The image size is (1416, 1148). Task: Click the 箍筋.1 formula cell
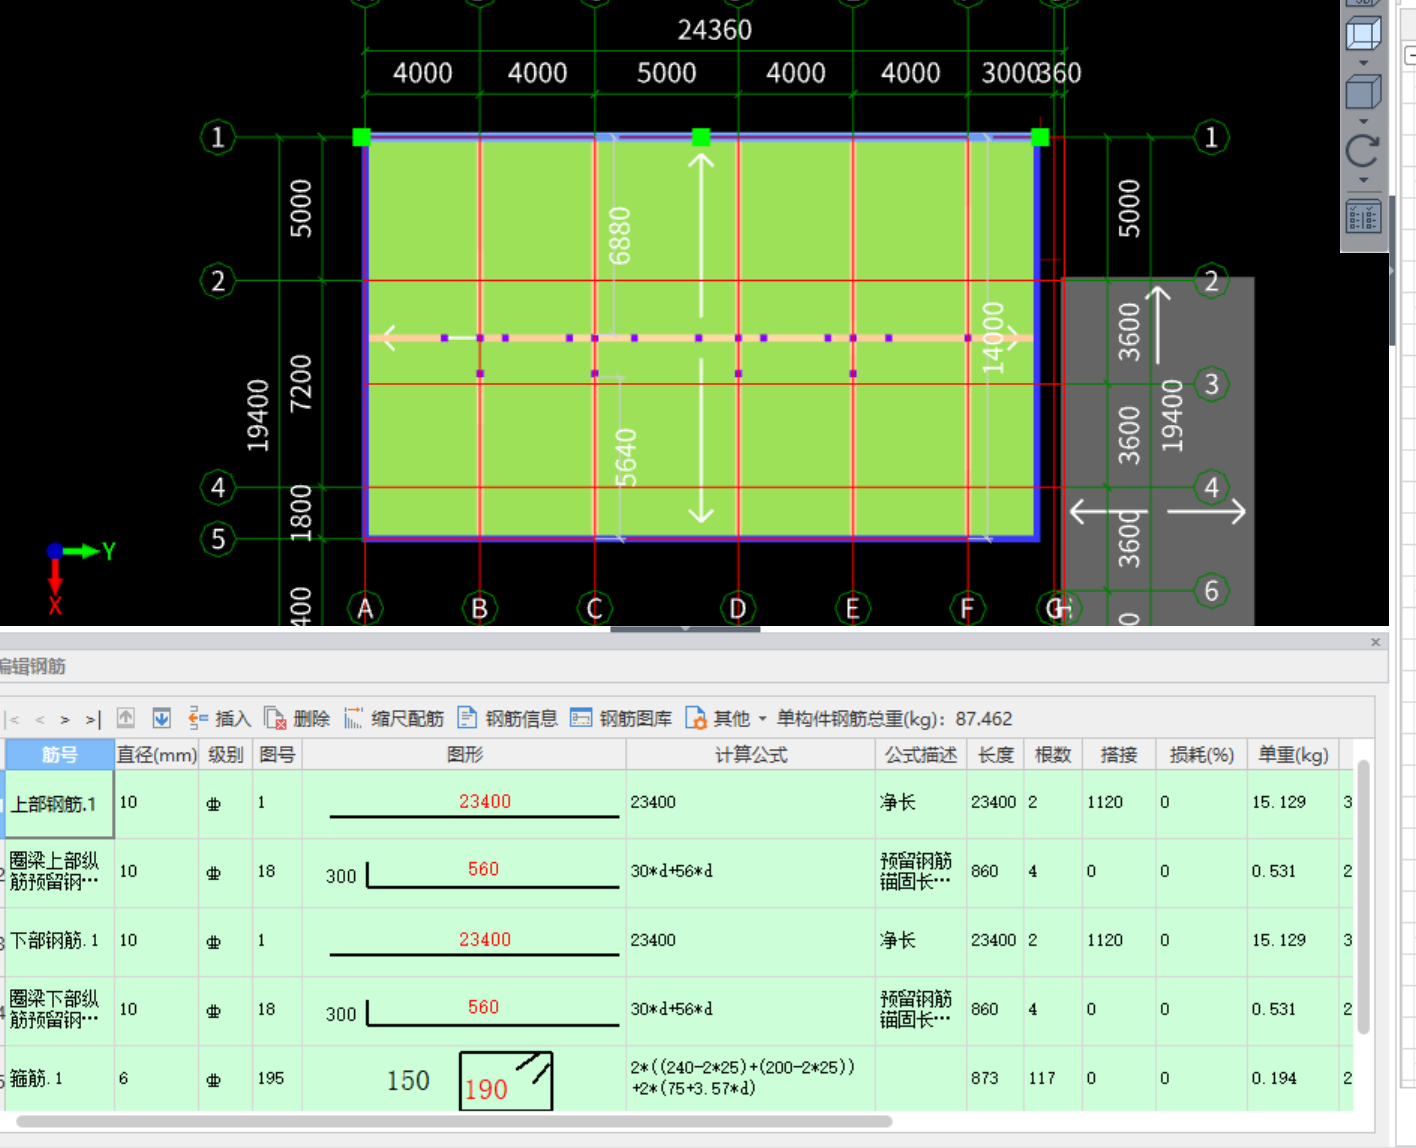(x=751, y=1078)
